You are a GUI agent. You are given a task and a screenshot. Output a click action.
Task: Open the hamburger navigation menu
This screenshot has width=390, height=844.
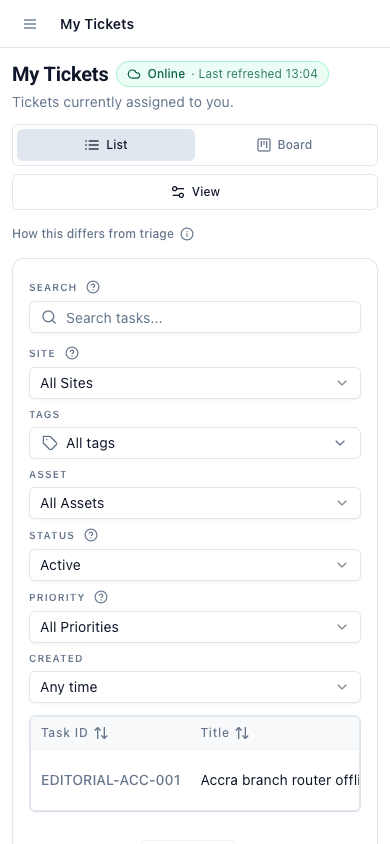click(x=30, y=24)
